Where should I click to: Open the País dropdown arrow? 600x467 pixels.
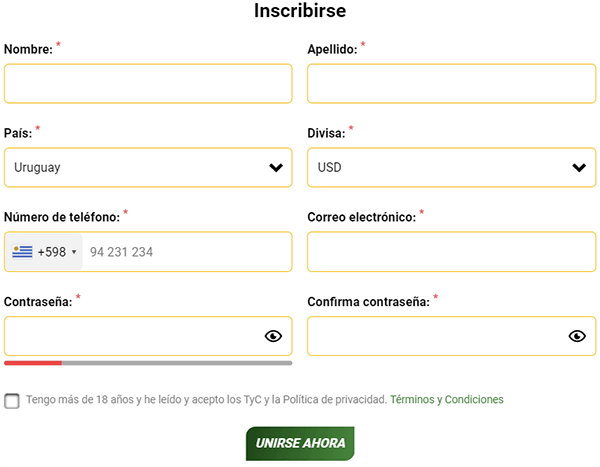(276, 168)
